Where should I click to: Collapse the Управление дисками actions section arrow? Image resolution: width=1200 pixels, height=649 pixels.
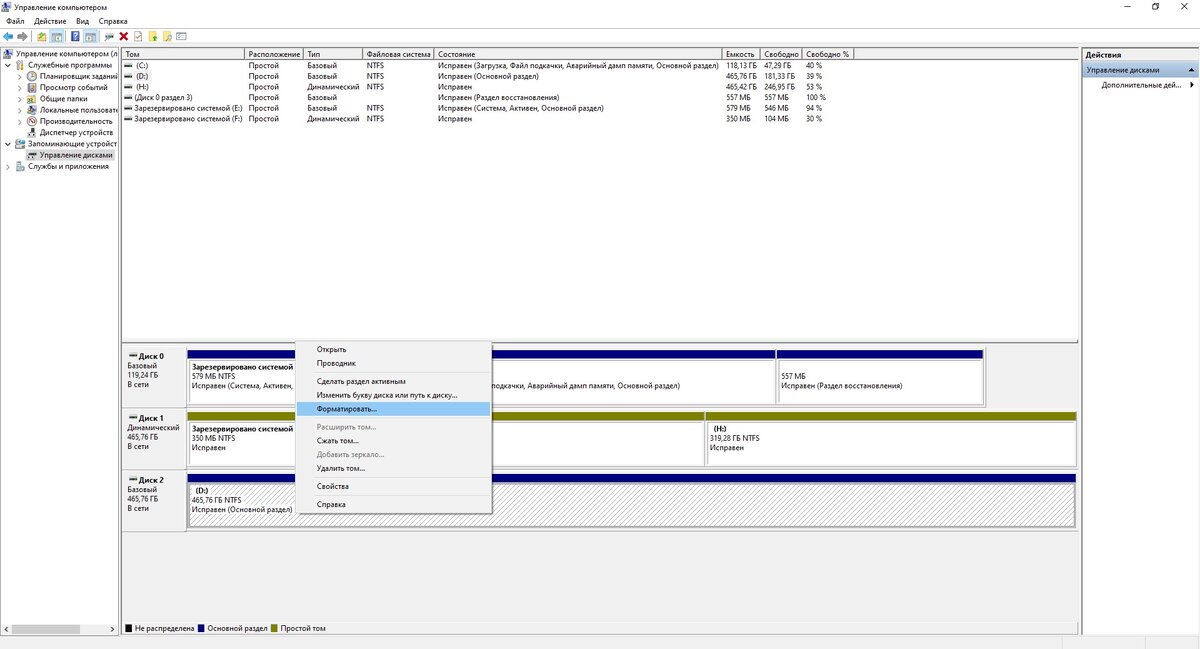click(1191, 71)
